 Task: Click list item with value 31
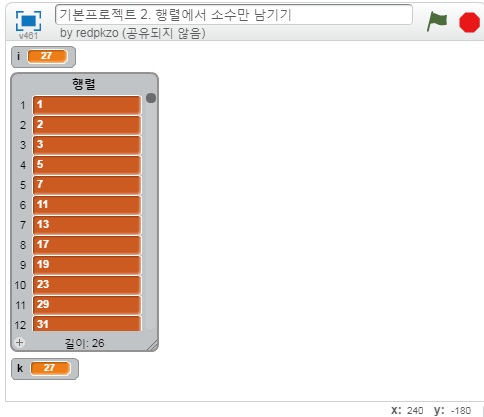pos(87,323)
